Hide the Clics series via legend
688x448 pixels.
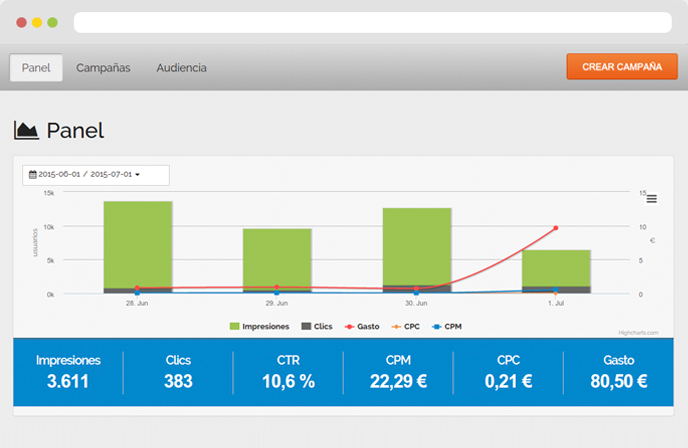pyautogui.click(x=315, y=326)
